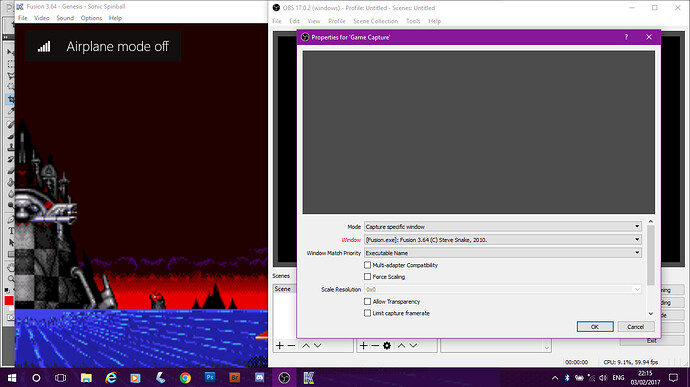This screenshot has width=690, height=387.
Task: Open the Video menu in Fusion
Action: pos(42,18)
